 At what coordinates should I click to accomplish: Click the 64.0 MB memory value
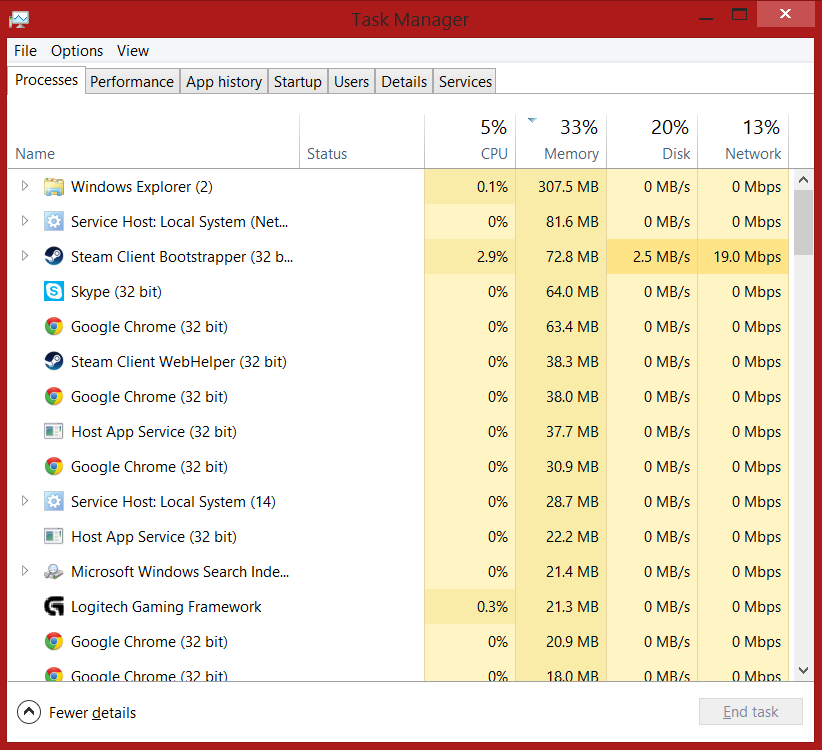point(572,292)
